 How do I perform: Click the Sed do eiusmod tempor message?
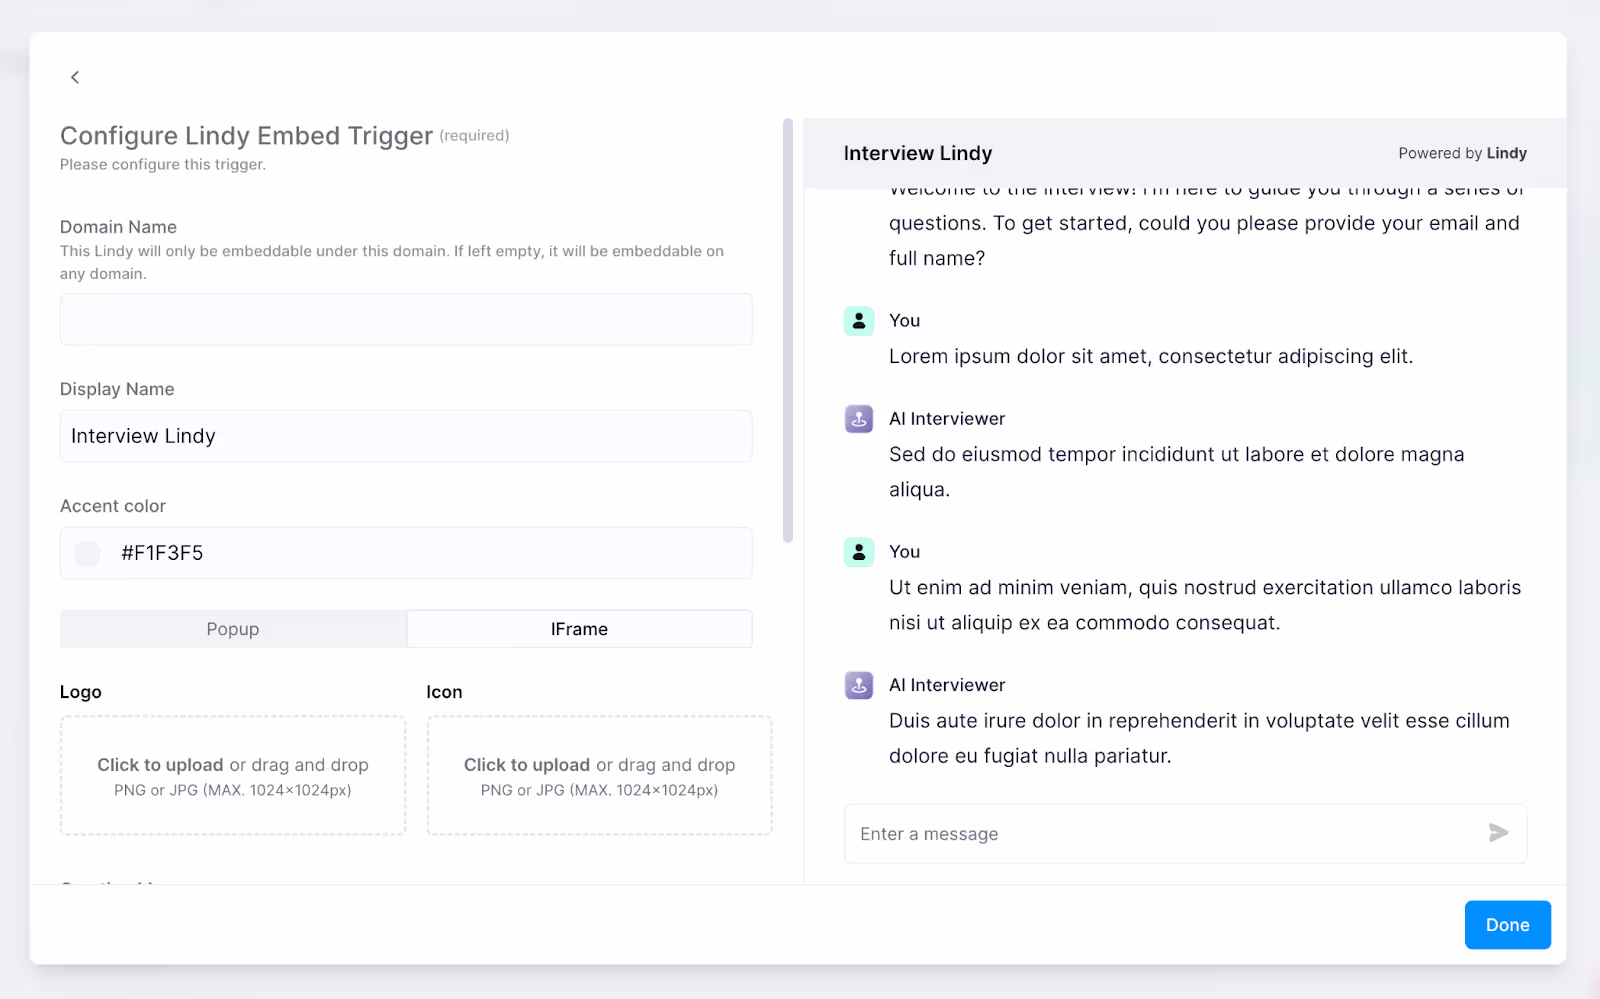pos(1177,472)
